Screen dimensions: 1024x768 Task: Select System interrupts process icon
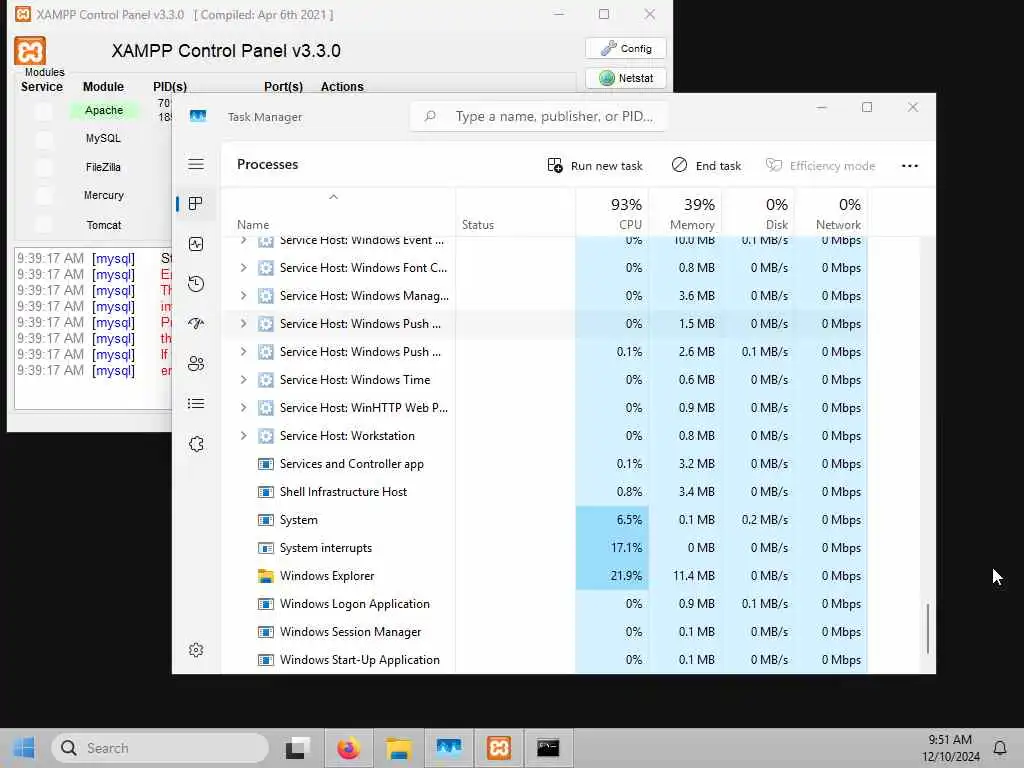[x=265, y=548]
